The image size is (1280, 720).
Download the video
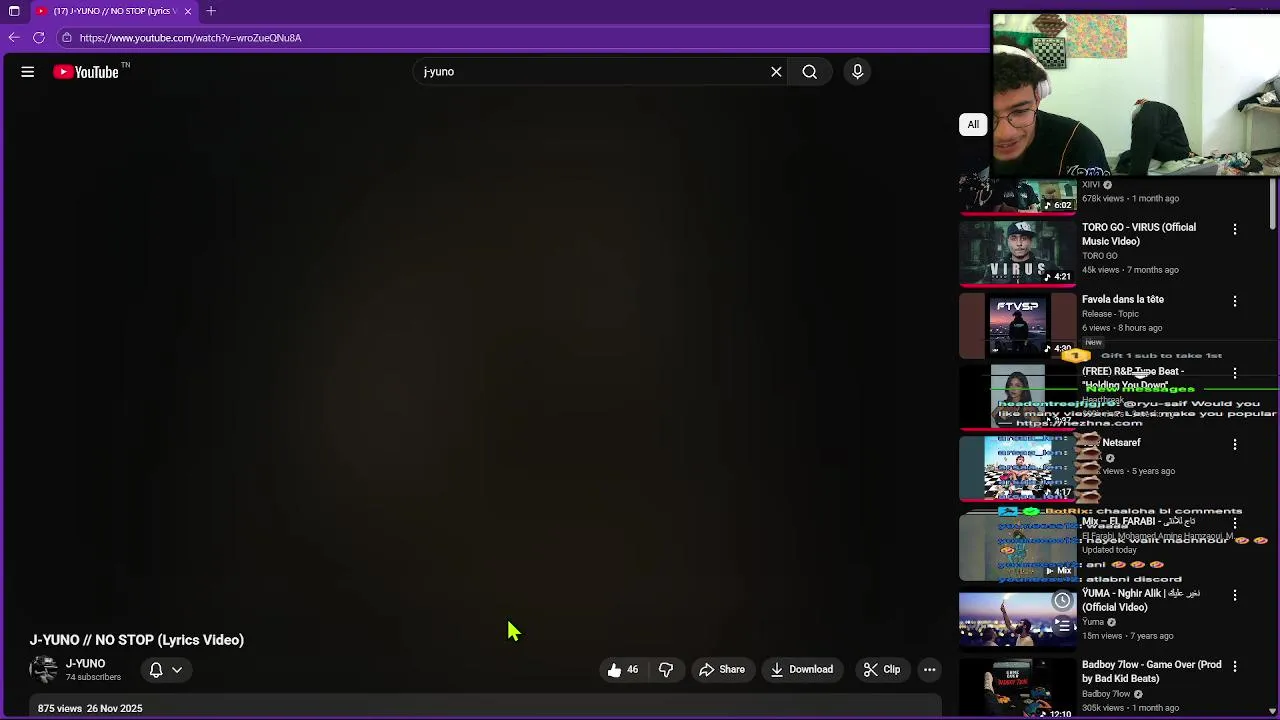click(x=802, y=670)
